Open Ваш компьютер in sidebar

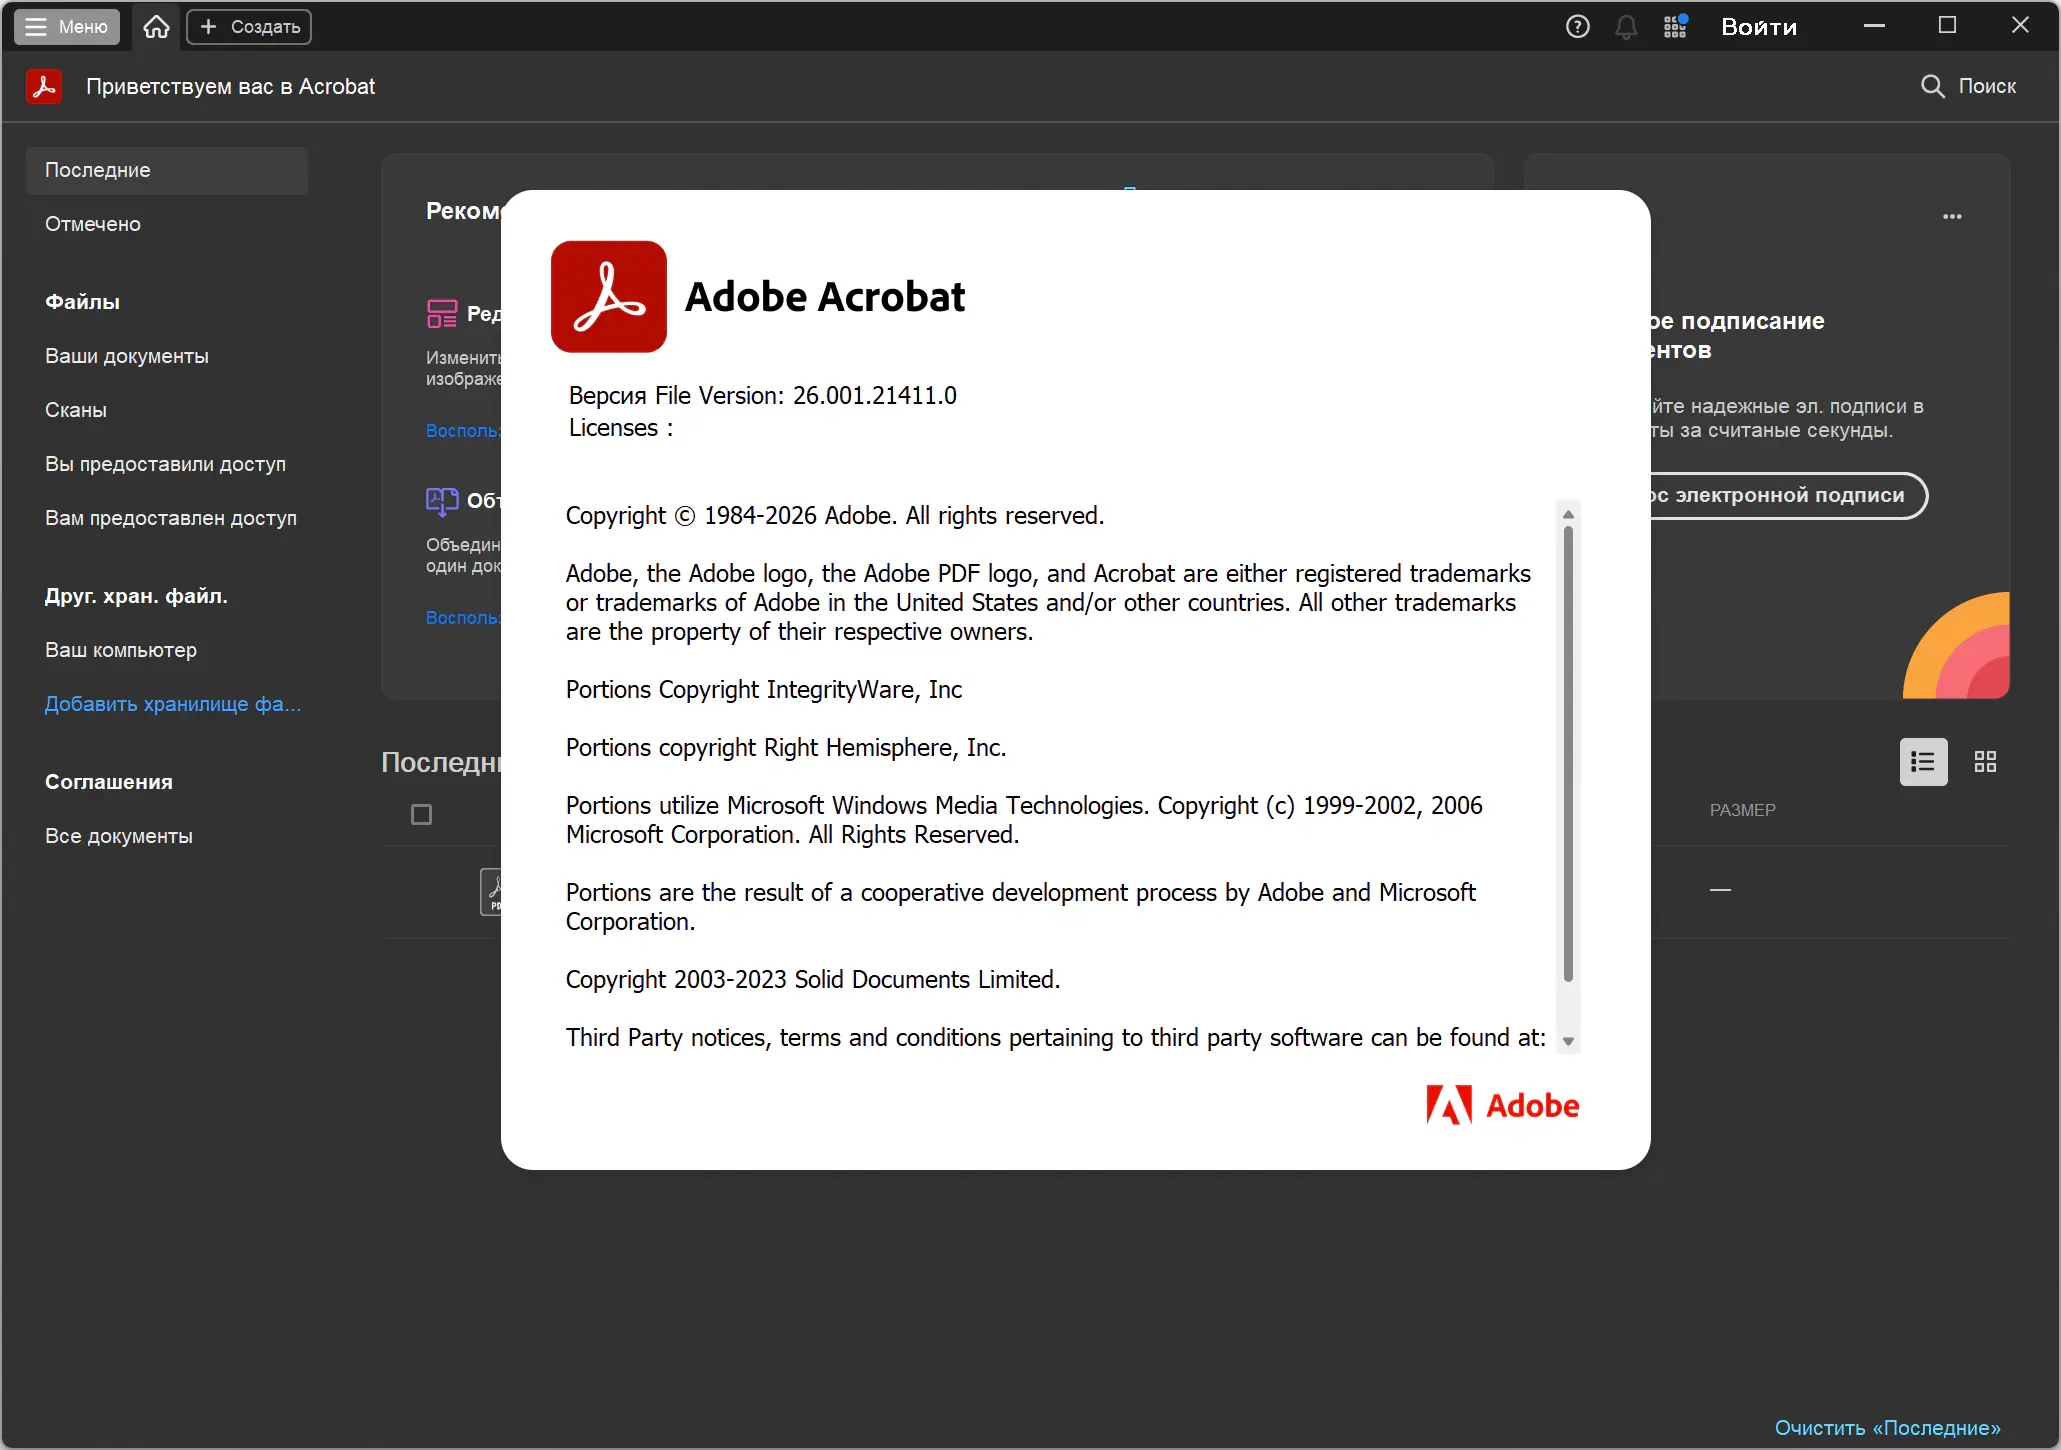pyautogui.click(x=121, y=650)
